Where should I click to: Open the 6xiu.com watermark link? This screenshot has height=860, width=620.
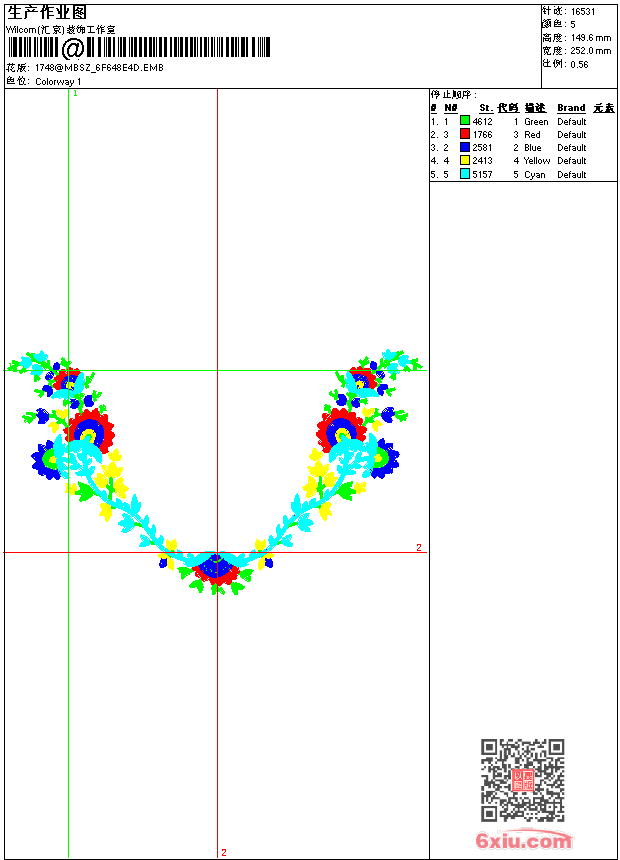pos(524,841)
